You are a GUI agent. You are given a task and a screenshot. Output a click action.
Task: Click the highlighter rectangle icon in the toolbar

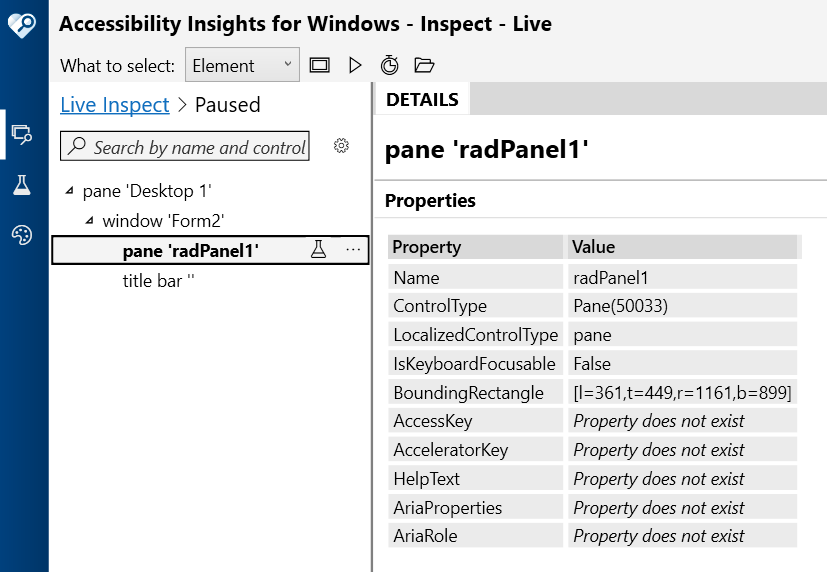320,66
